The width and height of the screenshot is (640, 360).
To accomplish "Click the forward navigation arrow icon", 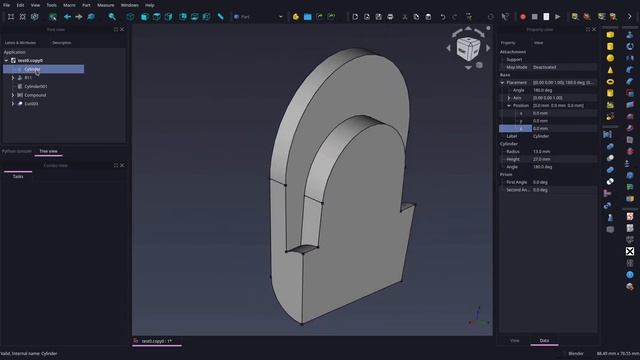I will coord(78,17).
